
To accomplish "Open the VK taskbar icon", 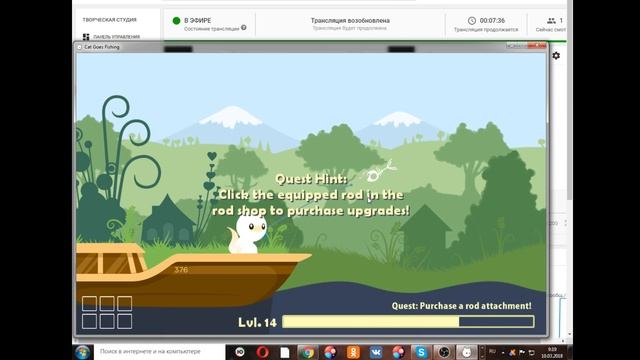I will (376, 352).
